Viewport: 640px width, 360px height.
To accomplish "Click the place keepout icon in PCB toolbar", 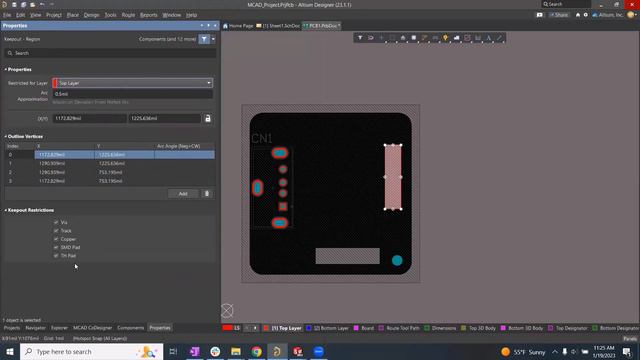I will click(467, 38).
